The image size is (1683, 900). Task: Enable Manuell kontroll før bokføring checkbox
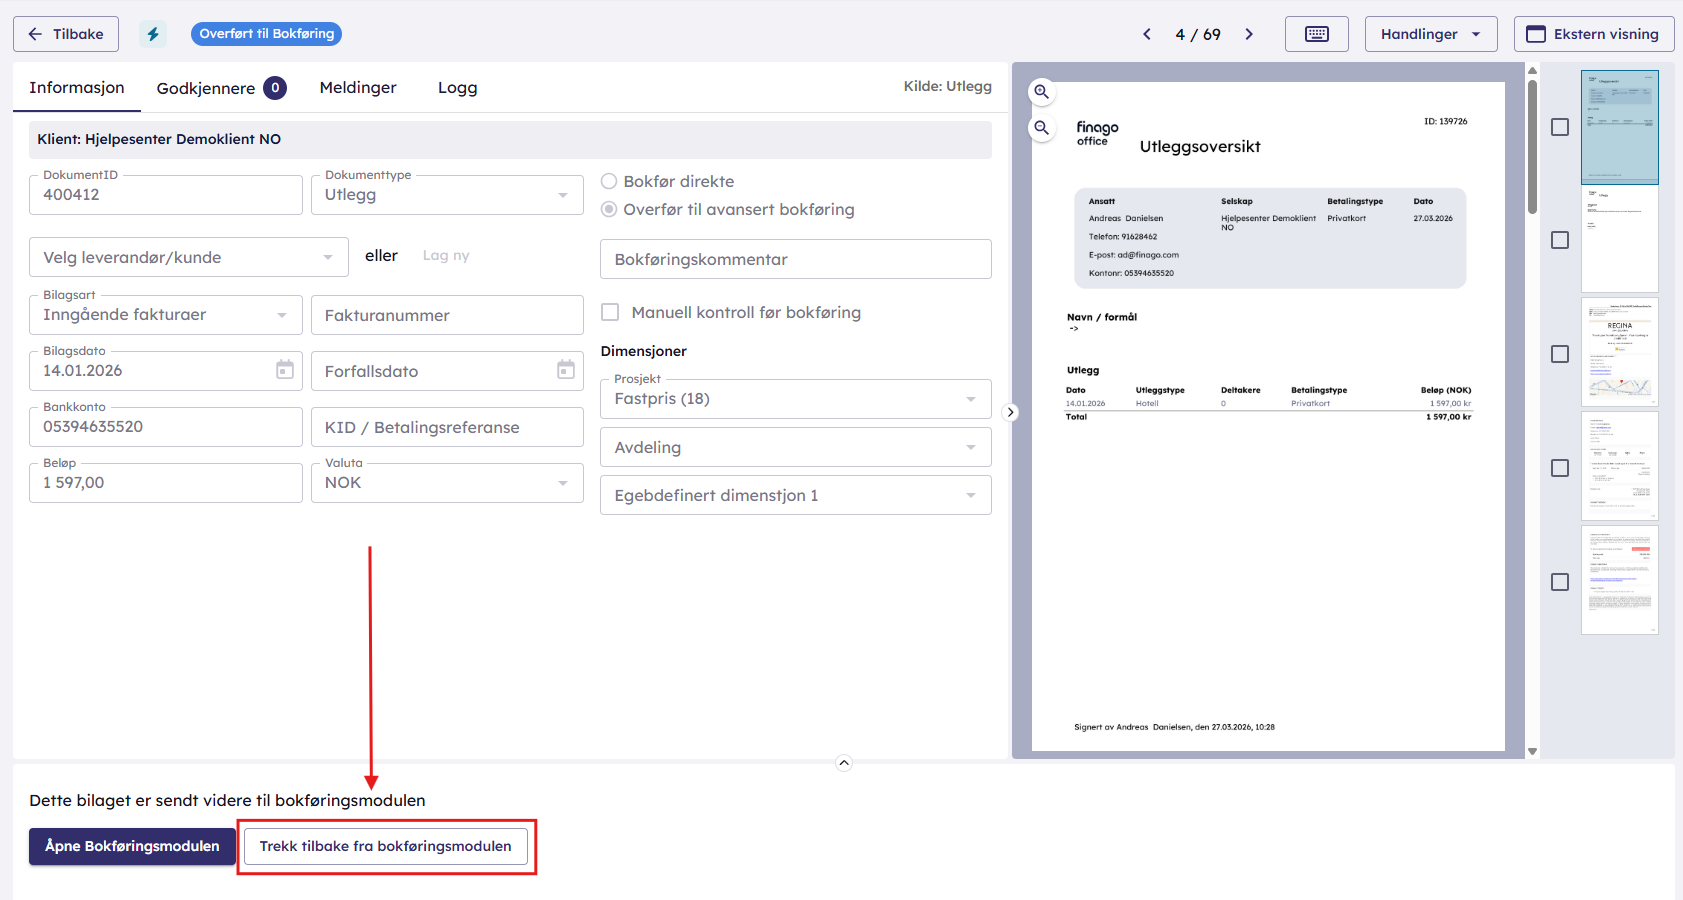pos(610,312)
